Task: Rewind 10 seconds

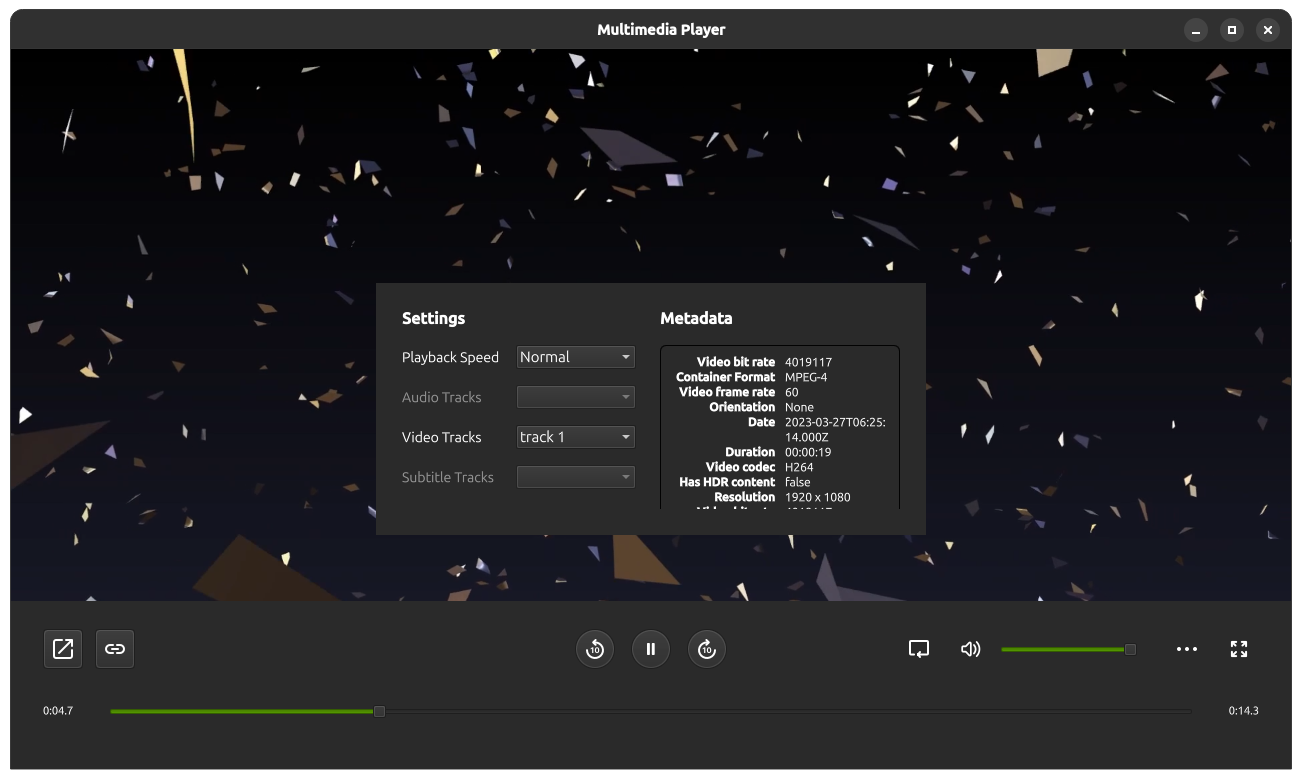Action: point(595,649)
